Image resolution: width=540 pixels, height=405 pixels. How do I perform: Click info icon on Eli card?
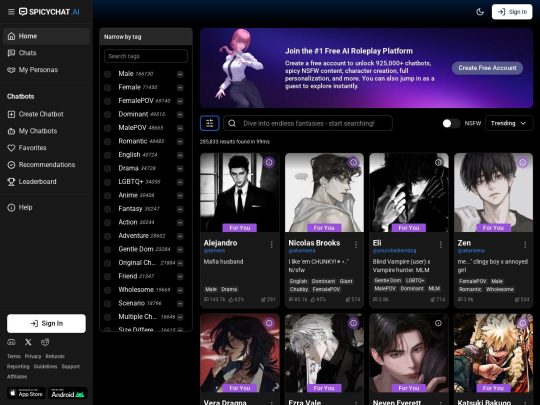(438, 162)
